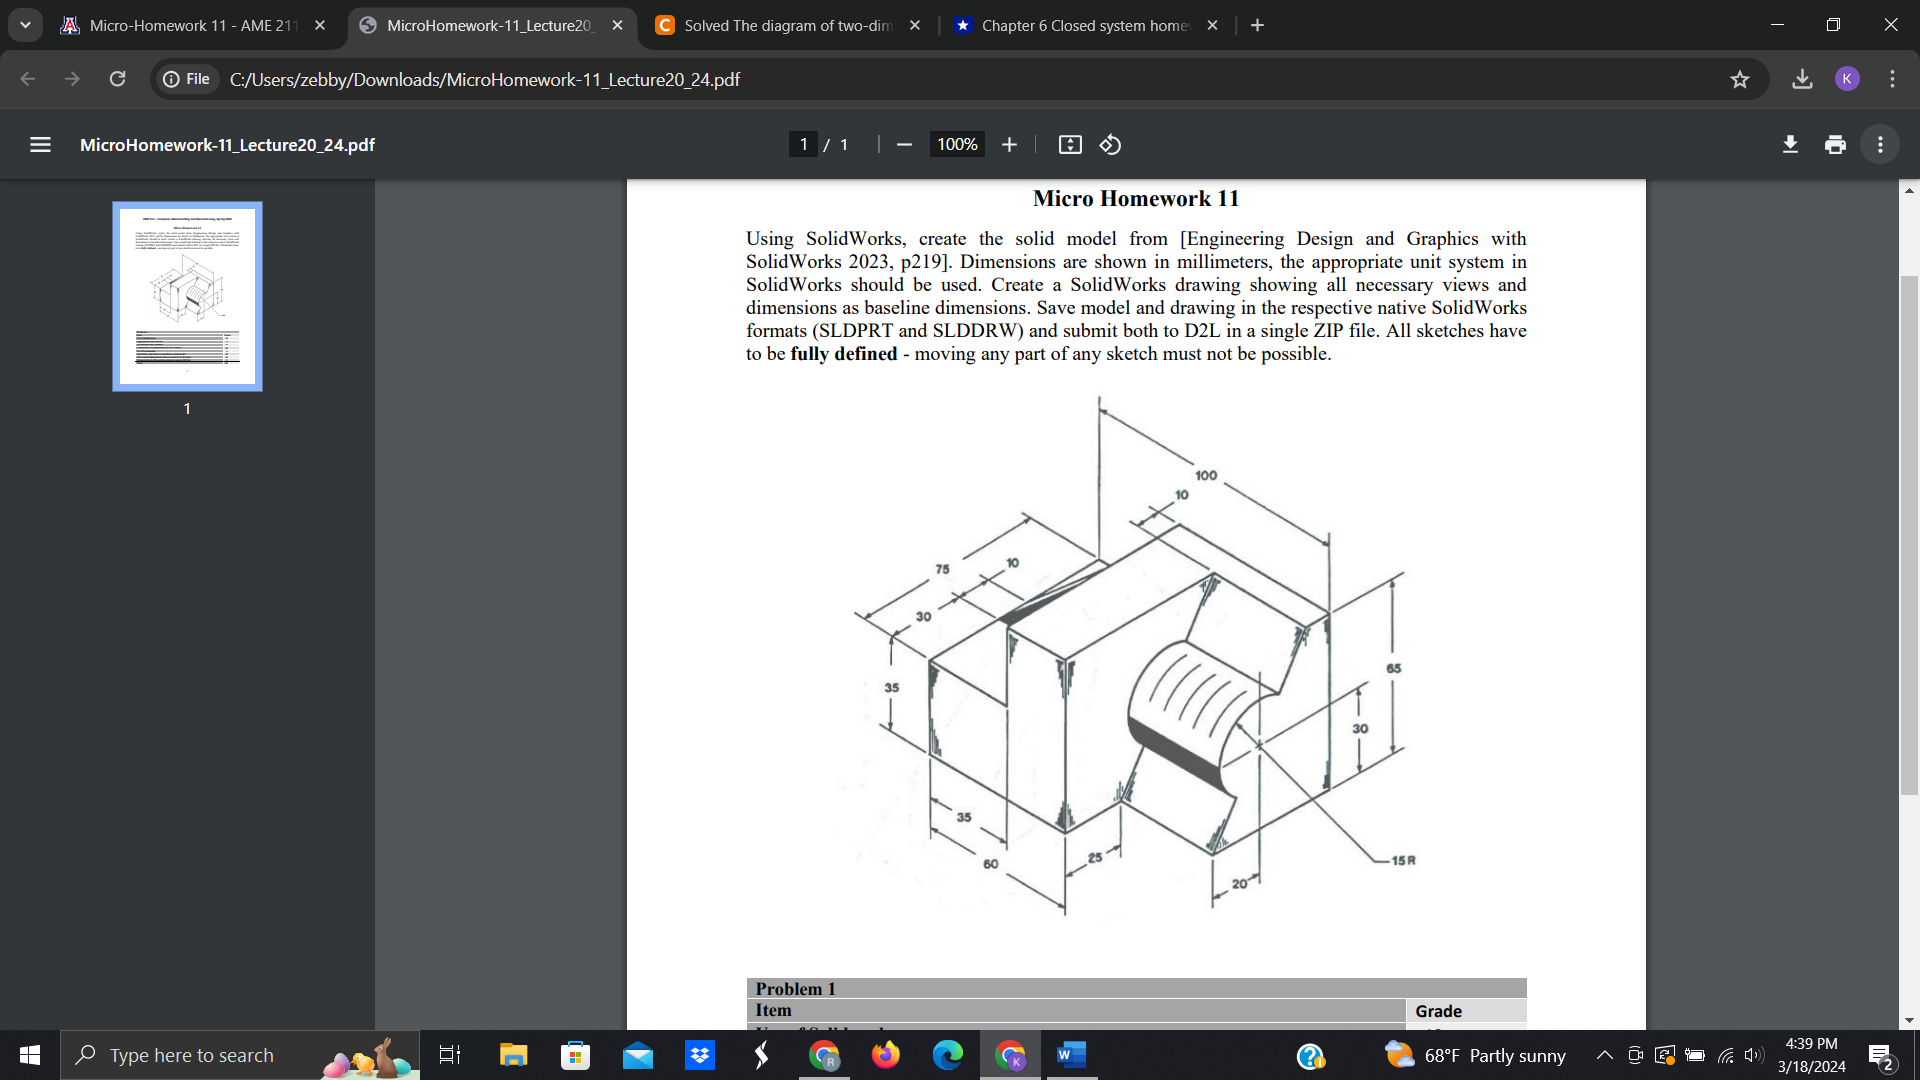Click the fit to page icon
The height and width of the screenshot is (1080, 1920).
tap(1070, 145)
